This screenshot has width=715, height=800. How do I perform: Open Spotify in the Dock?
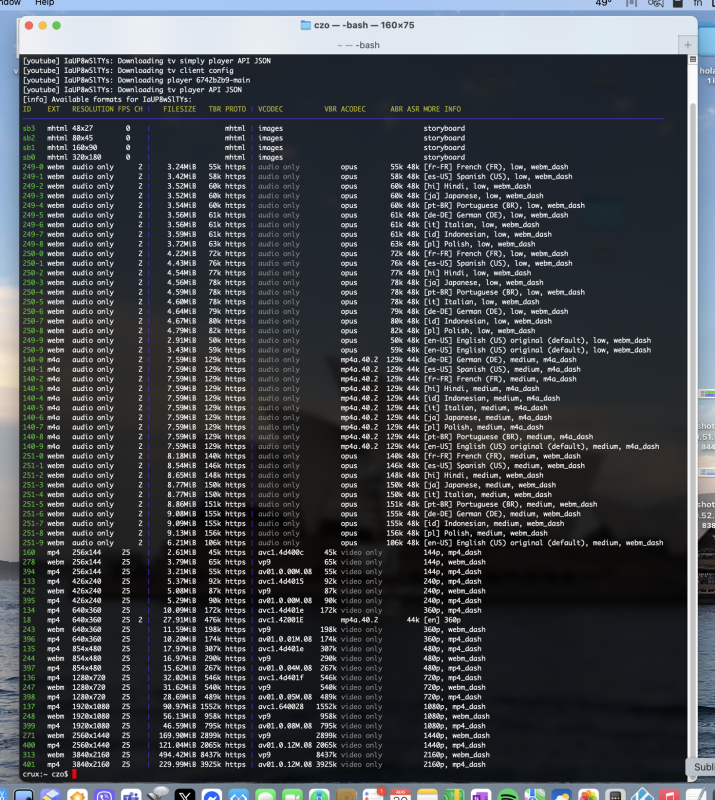[x=507, y=794]
